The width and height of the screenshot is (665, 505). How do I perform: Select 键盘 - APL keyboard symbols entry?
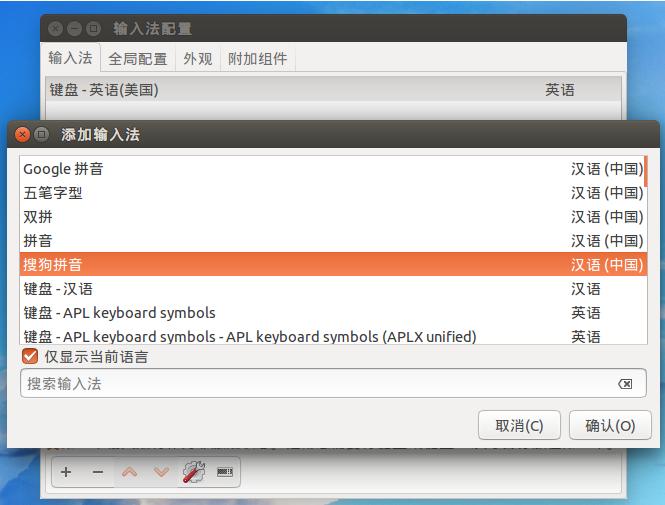click(333, 312)
